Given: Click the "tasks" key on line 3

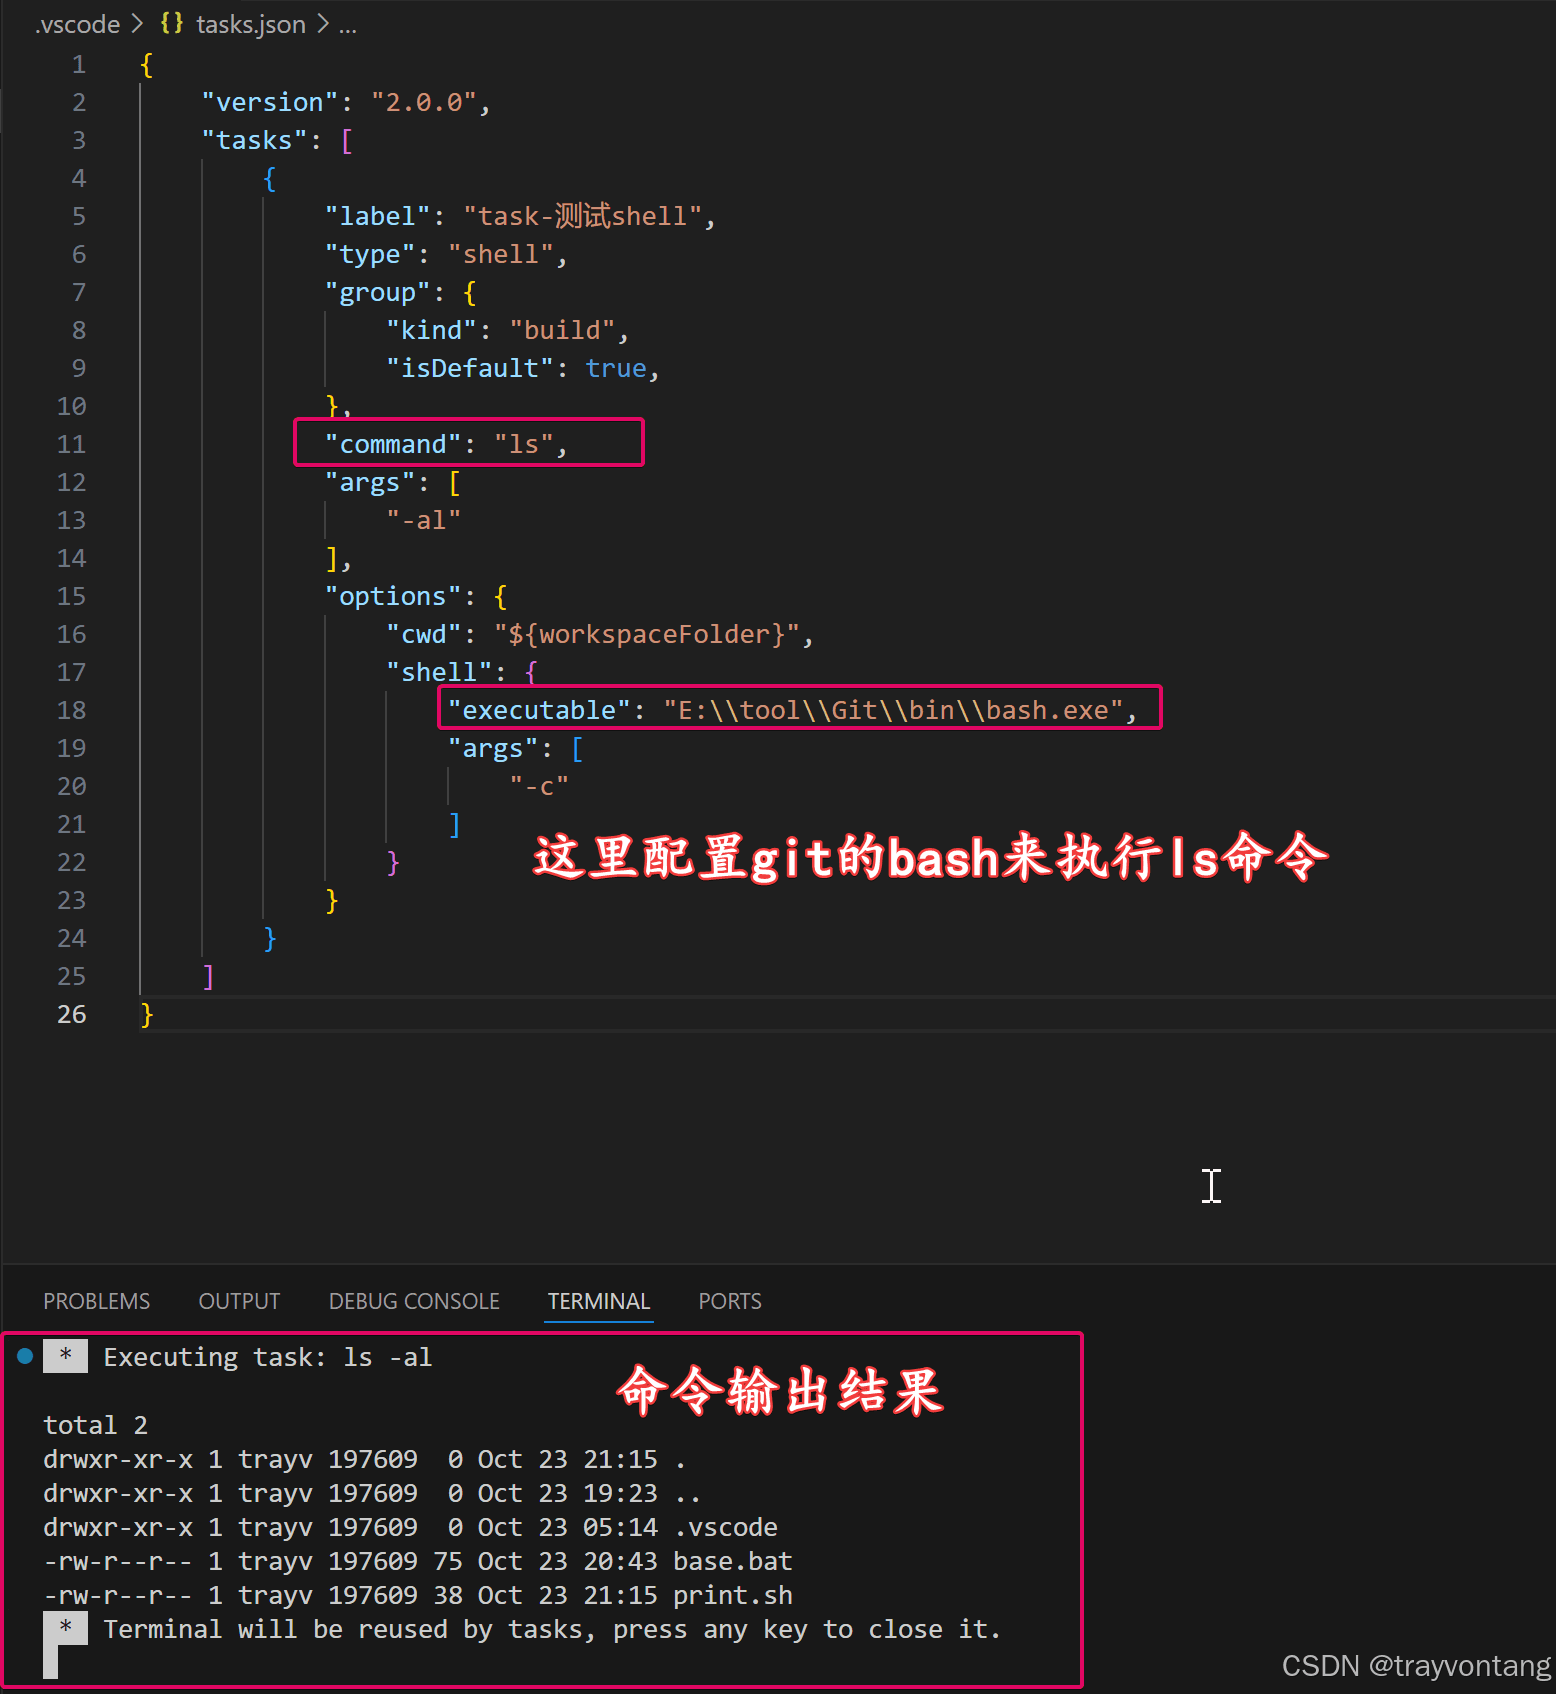Looking at the screenshot, I should [255, 140].
